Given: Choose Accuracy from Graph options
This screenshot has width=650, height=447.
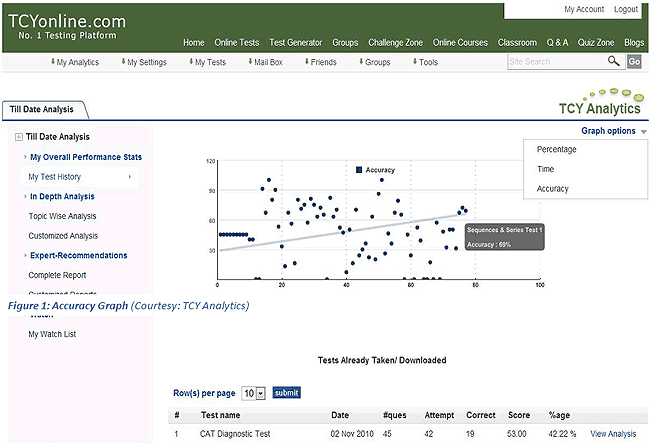Looking at the screenshot, I should point(553,189).
